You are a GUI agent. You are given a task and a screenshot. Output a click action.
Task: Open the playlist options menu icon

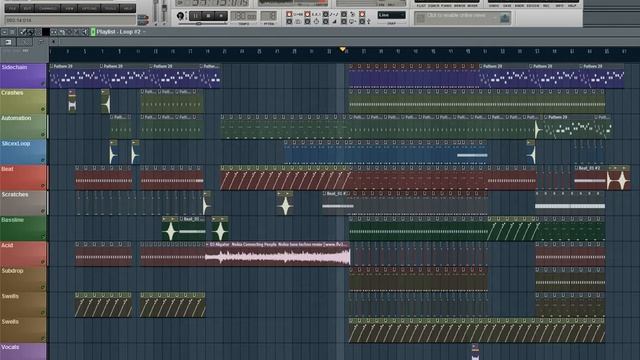[x=4, y=32]
